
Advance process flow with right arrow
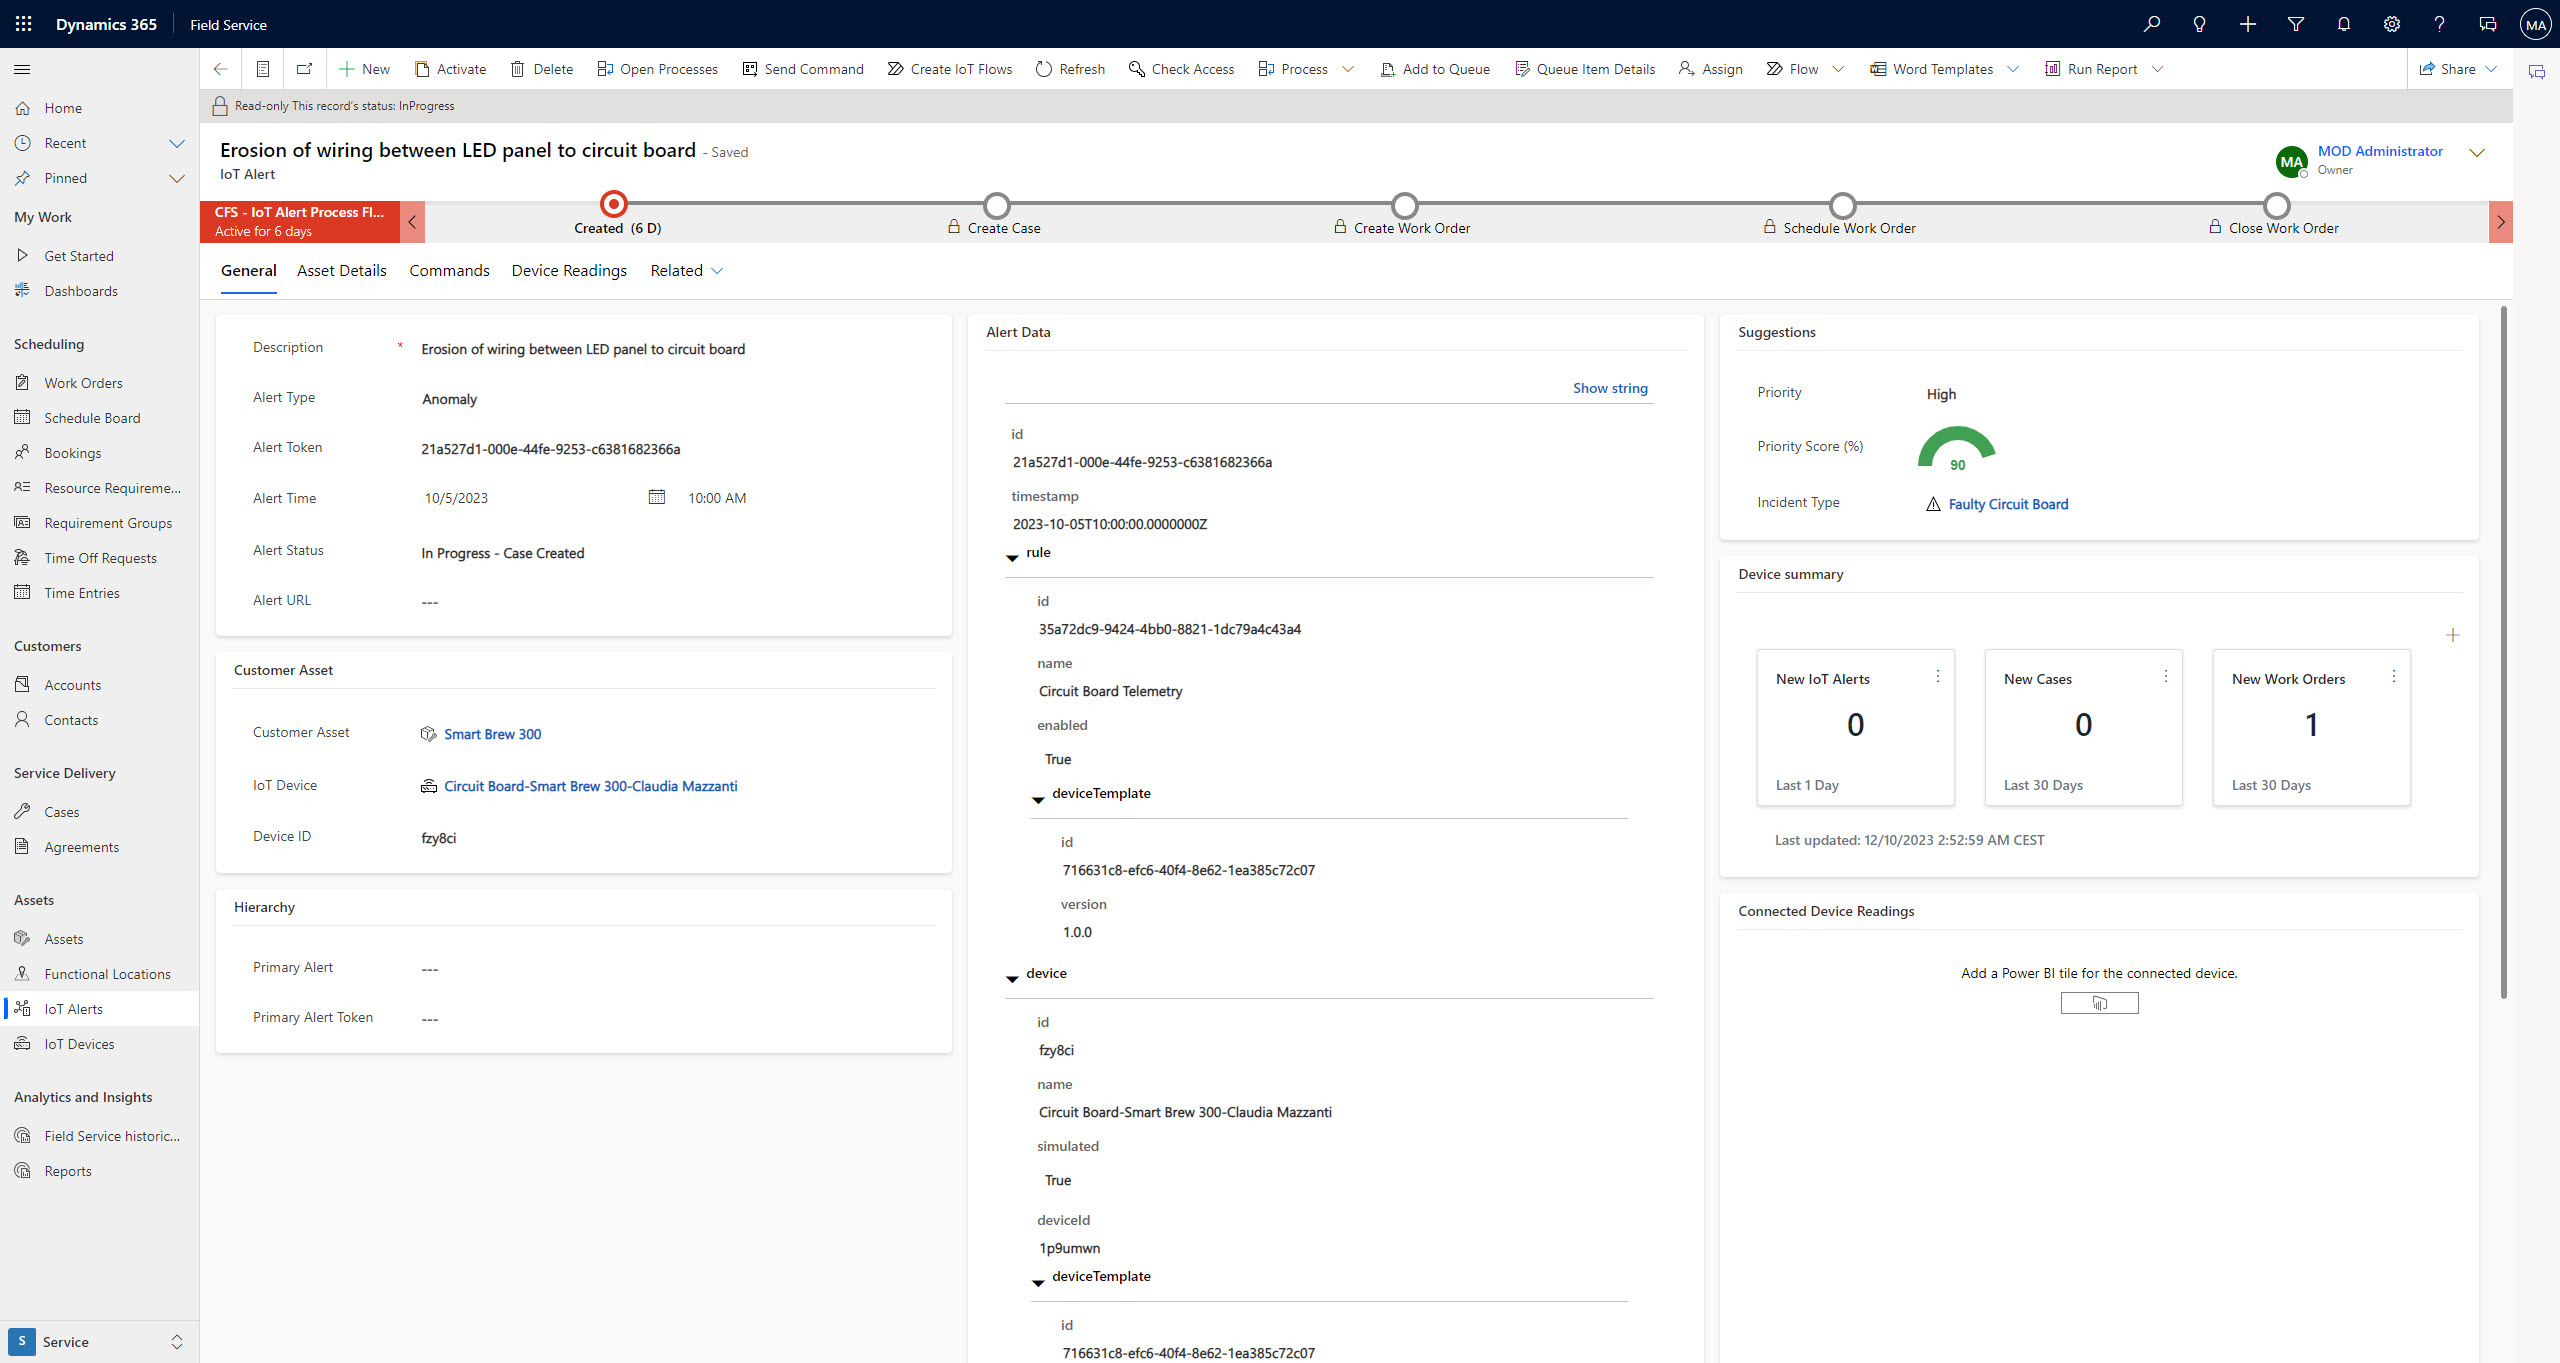2500,222
